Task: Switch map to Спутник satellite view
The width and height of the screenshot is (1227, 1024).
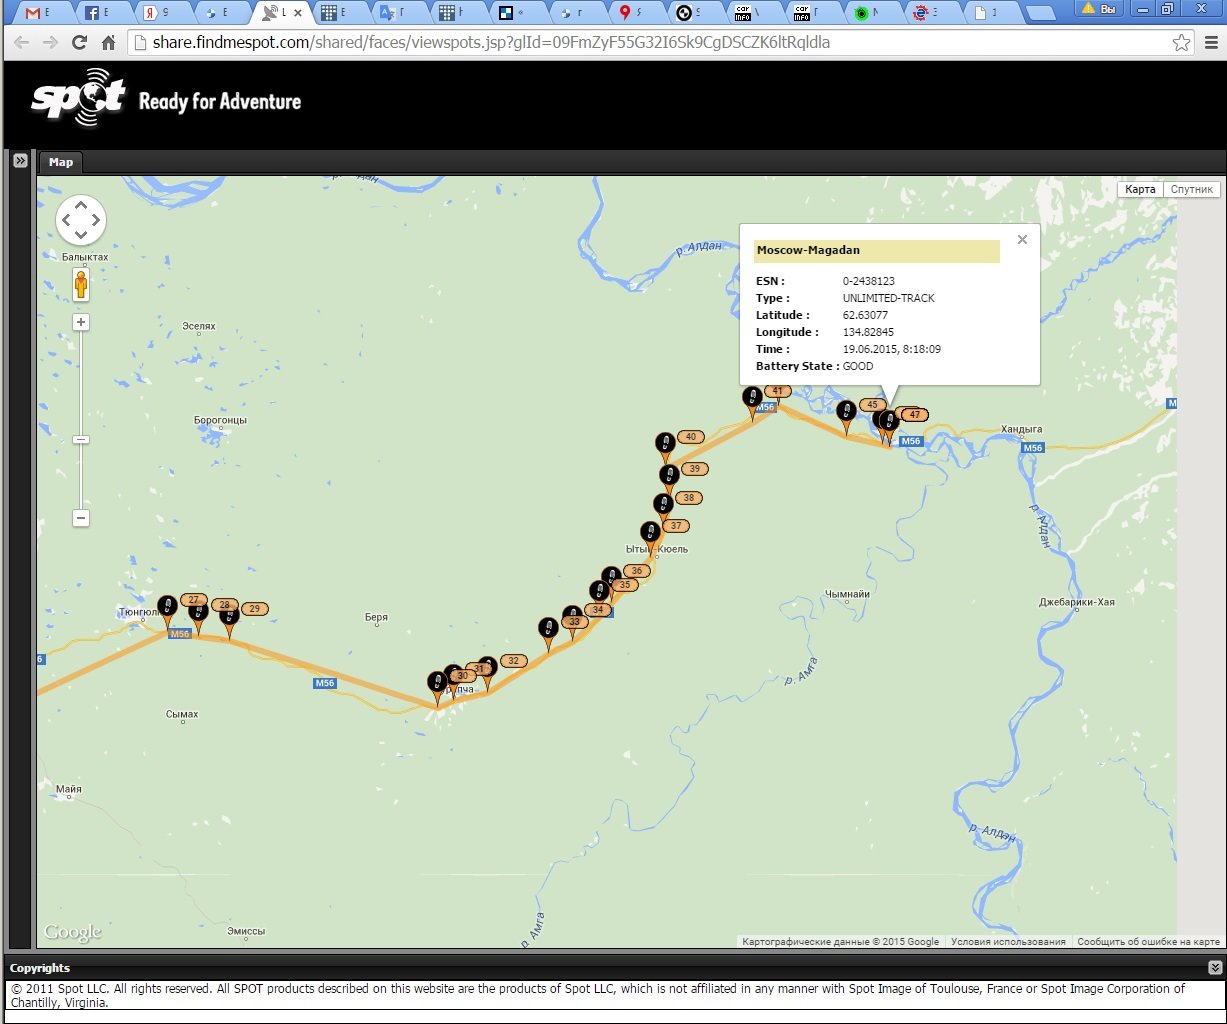Action: pos(1191,189)
